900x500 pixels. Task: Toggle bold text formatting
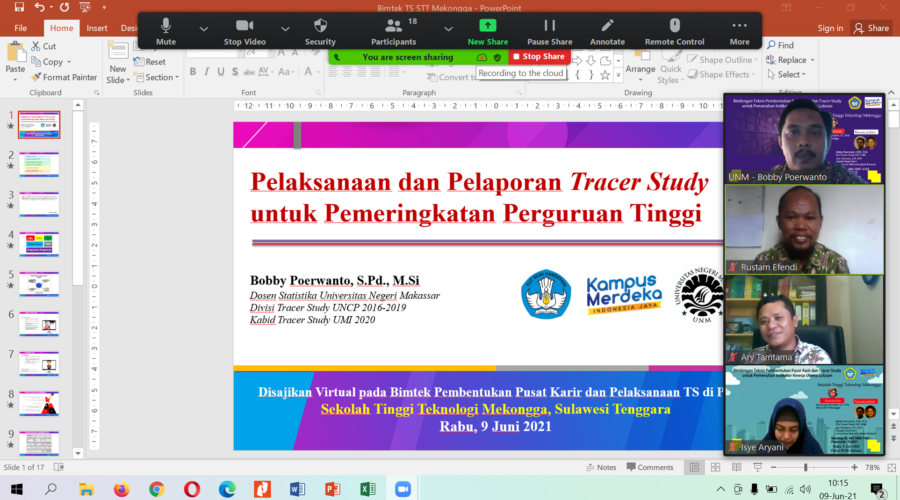[193, 72]
